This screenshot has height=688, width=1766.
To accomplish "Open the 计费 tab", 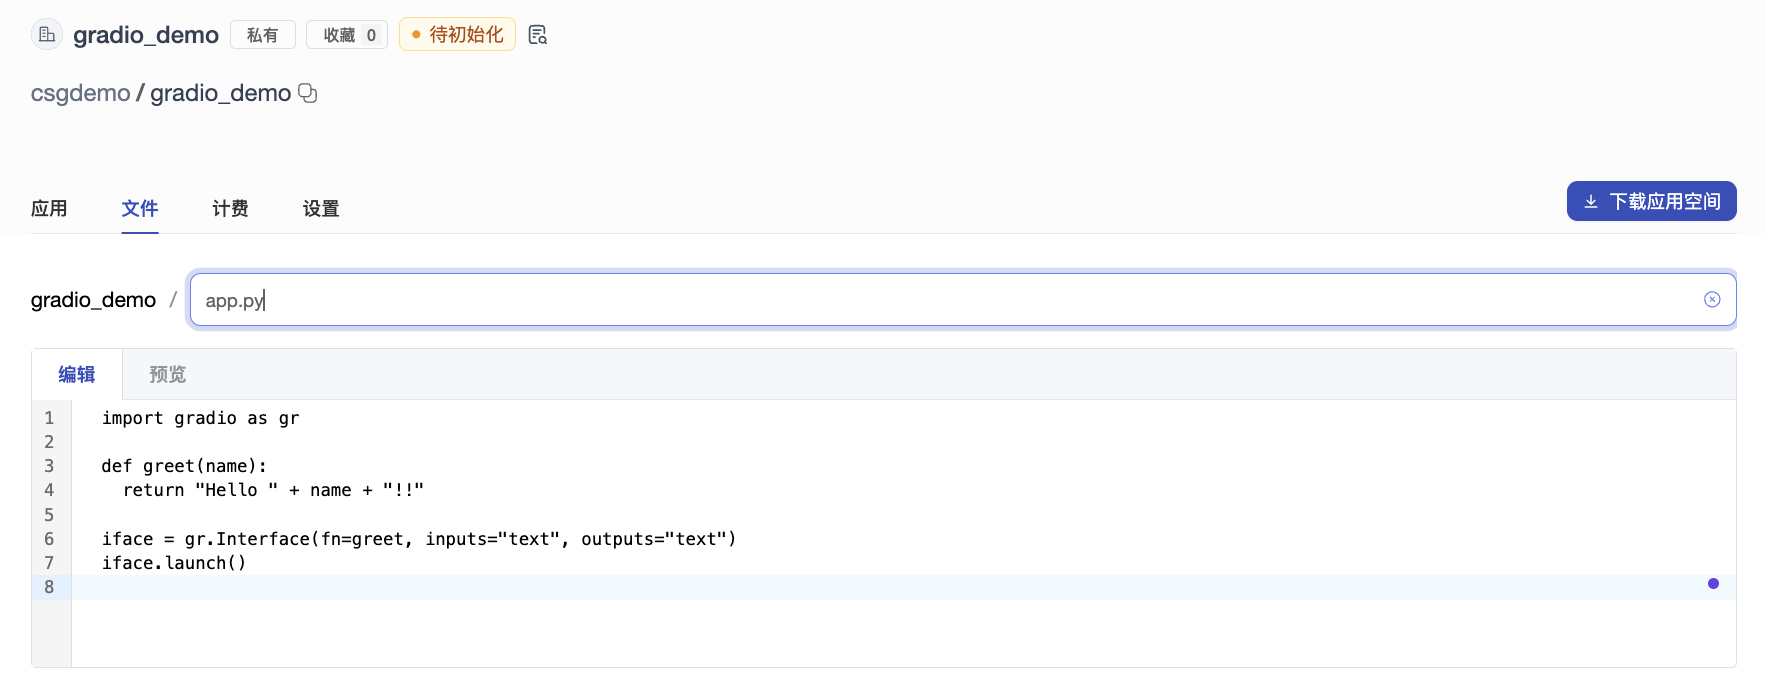I will (x=230, y=208).
